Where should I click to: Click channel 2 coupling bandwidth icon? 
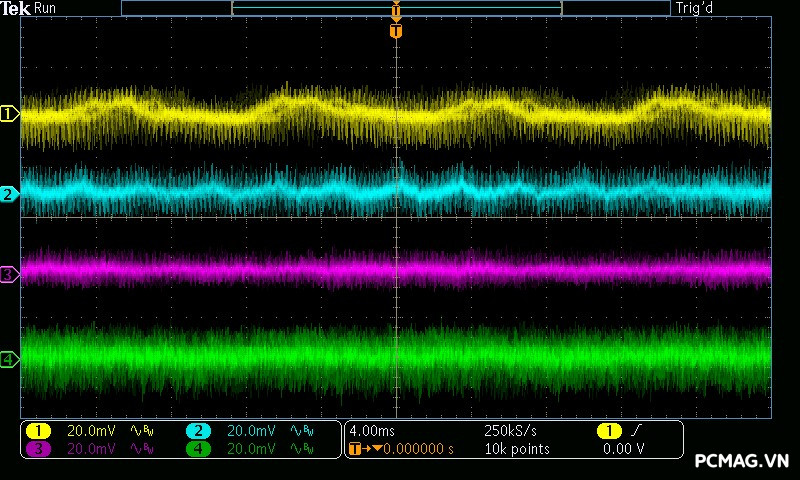pyautogui.click(x=301, y=431)
